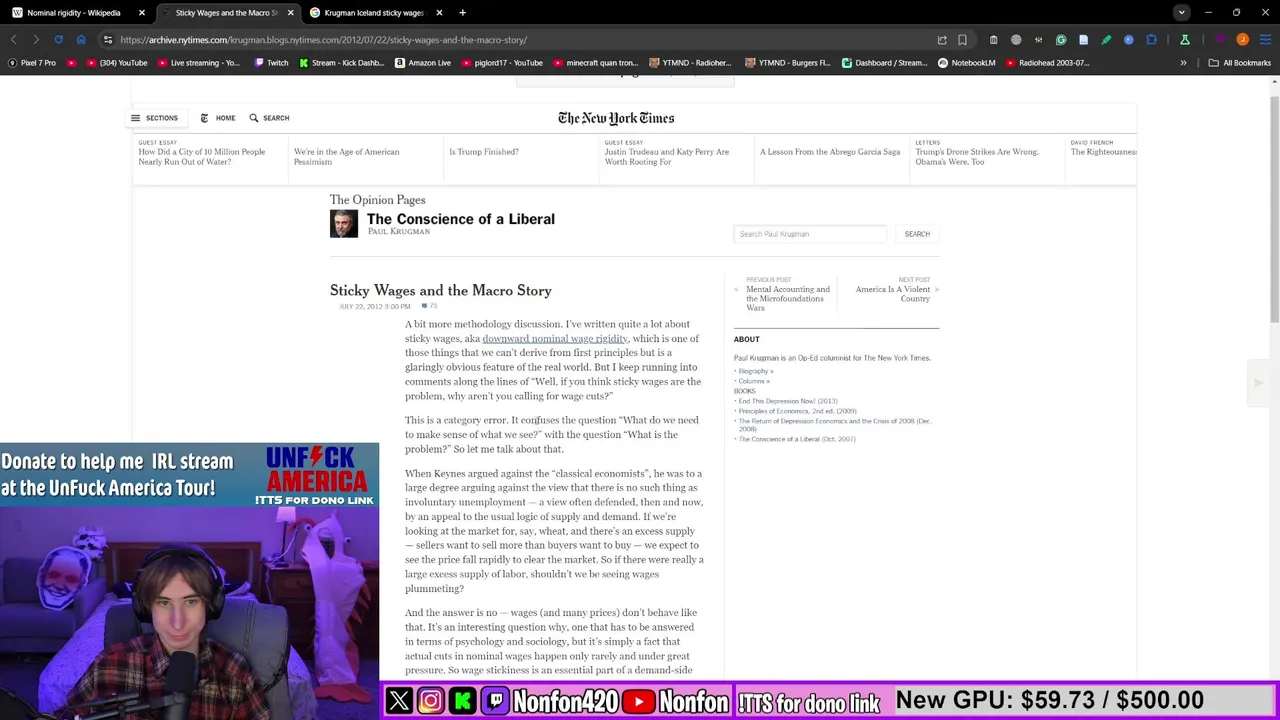Open the '10 Million People Run Out of Water' essay
The width and height of the screenshot is (1280, 720).
(x=202, y=157)
